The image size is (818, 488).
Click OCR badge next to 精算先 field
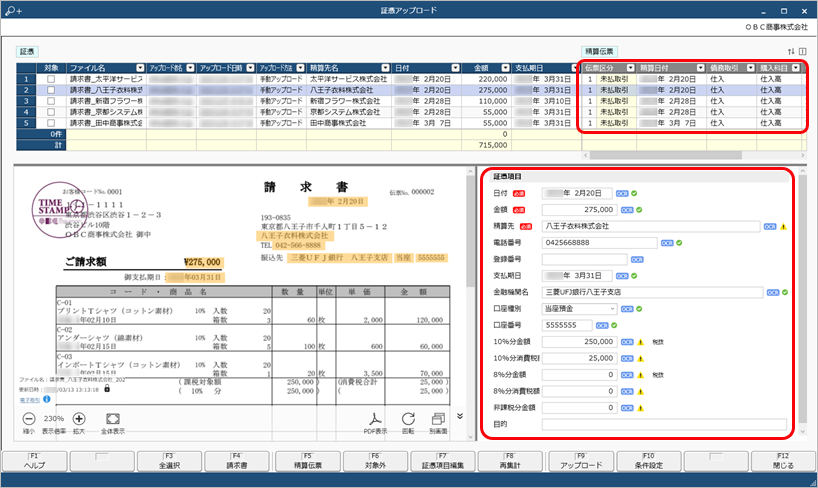pyautogui.click(x=770, y=227)
